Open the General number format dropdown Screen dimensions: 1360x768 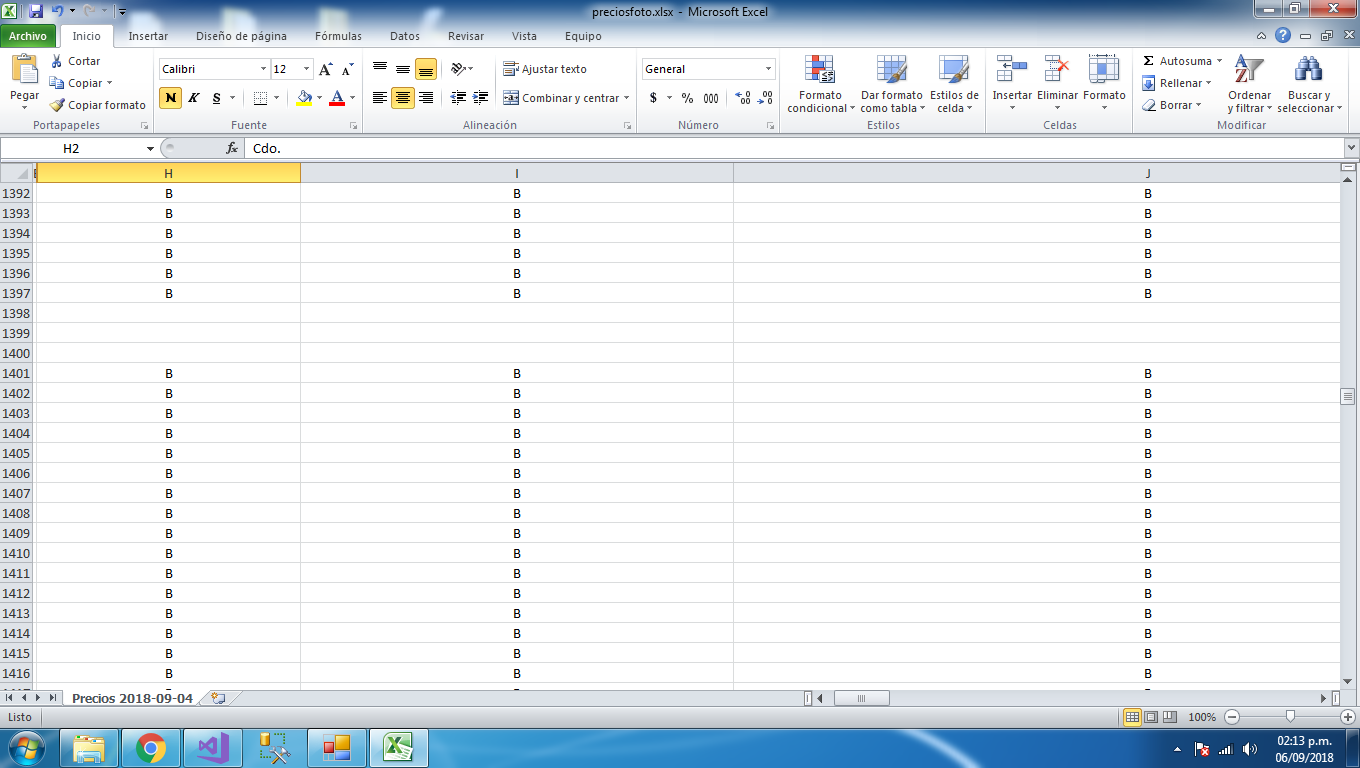click(x=769, y=69)
